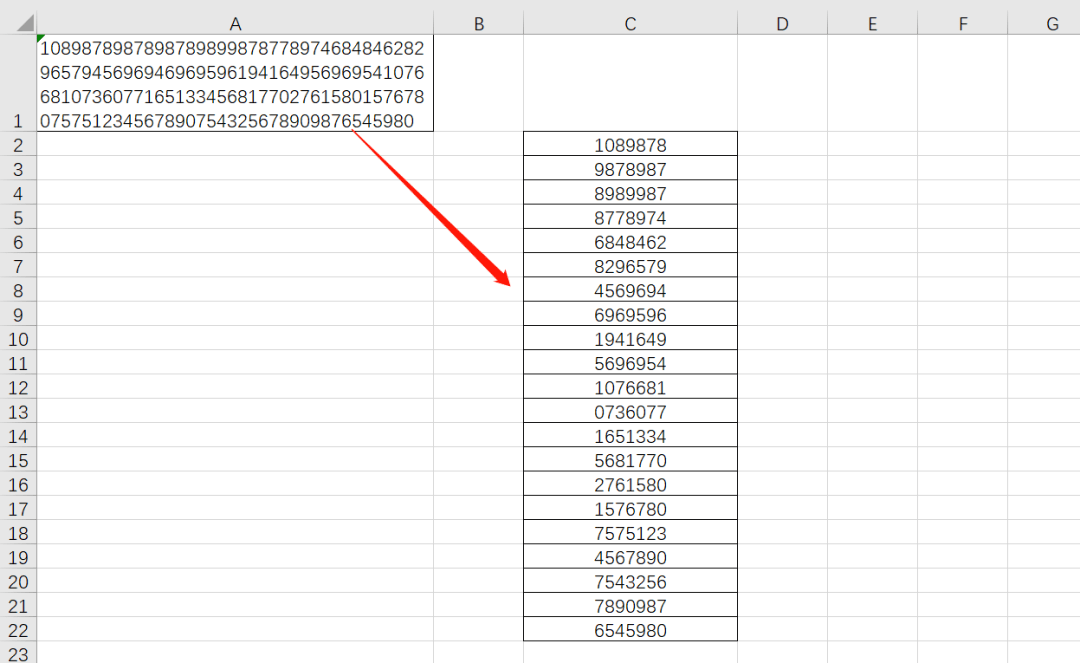Screen dimensions: 1080x663
Task: Click cell A1 containing the long digit string
Action: tap(235, 84)
